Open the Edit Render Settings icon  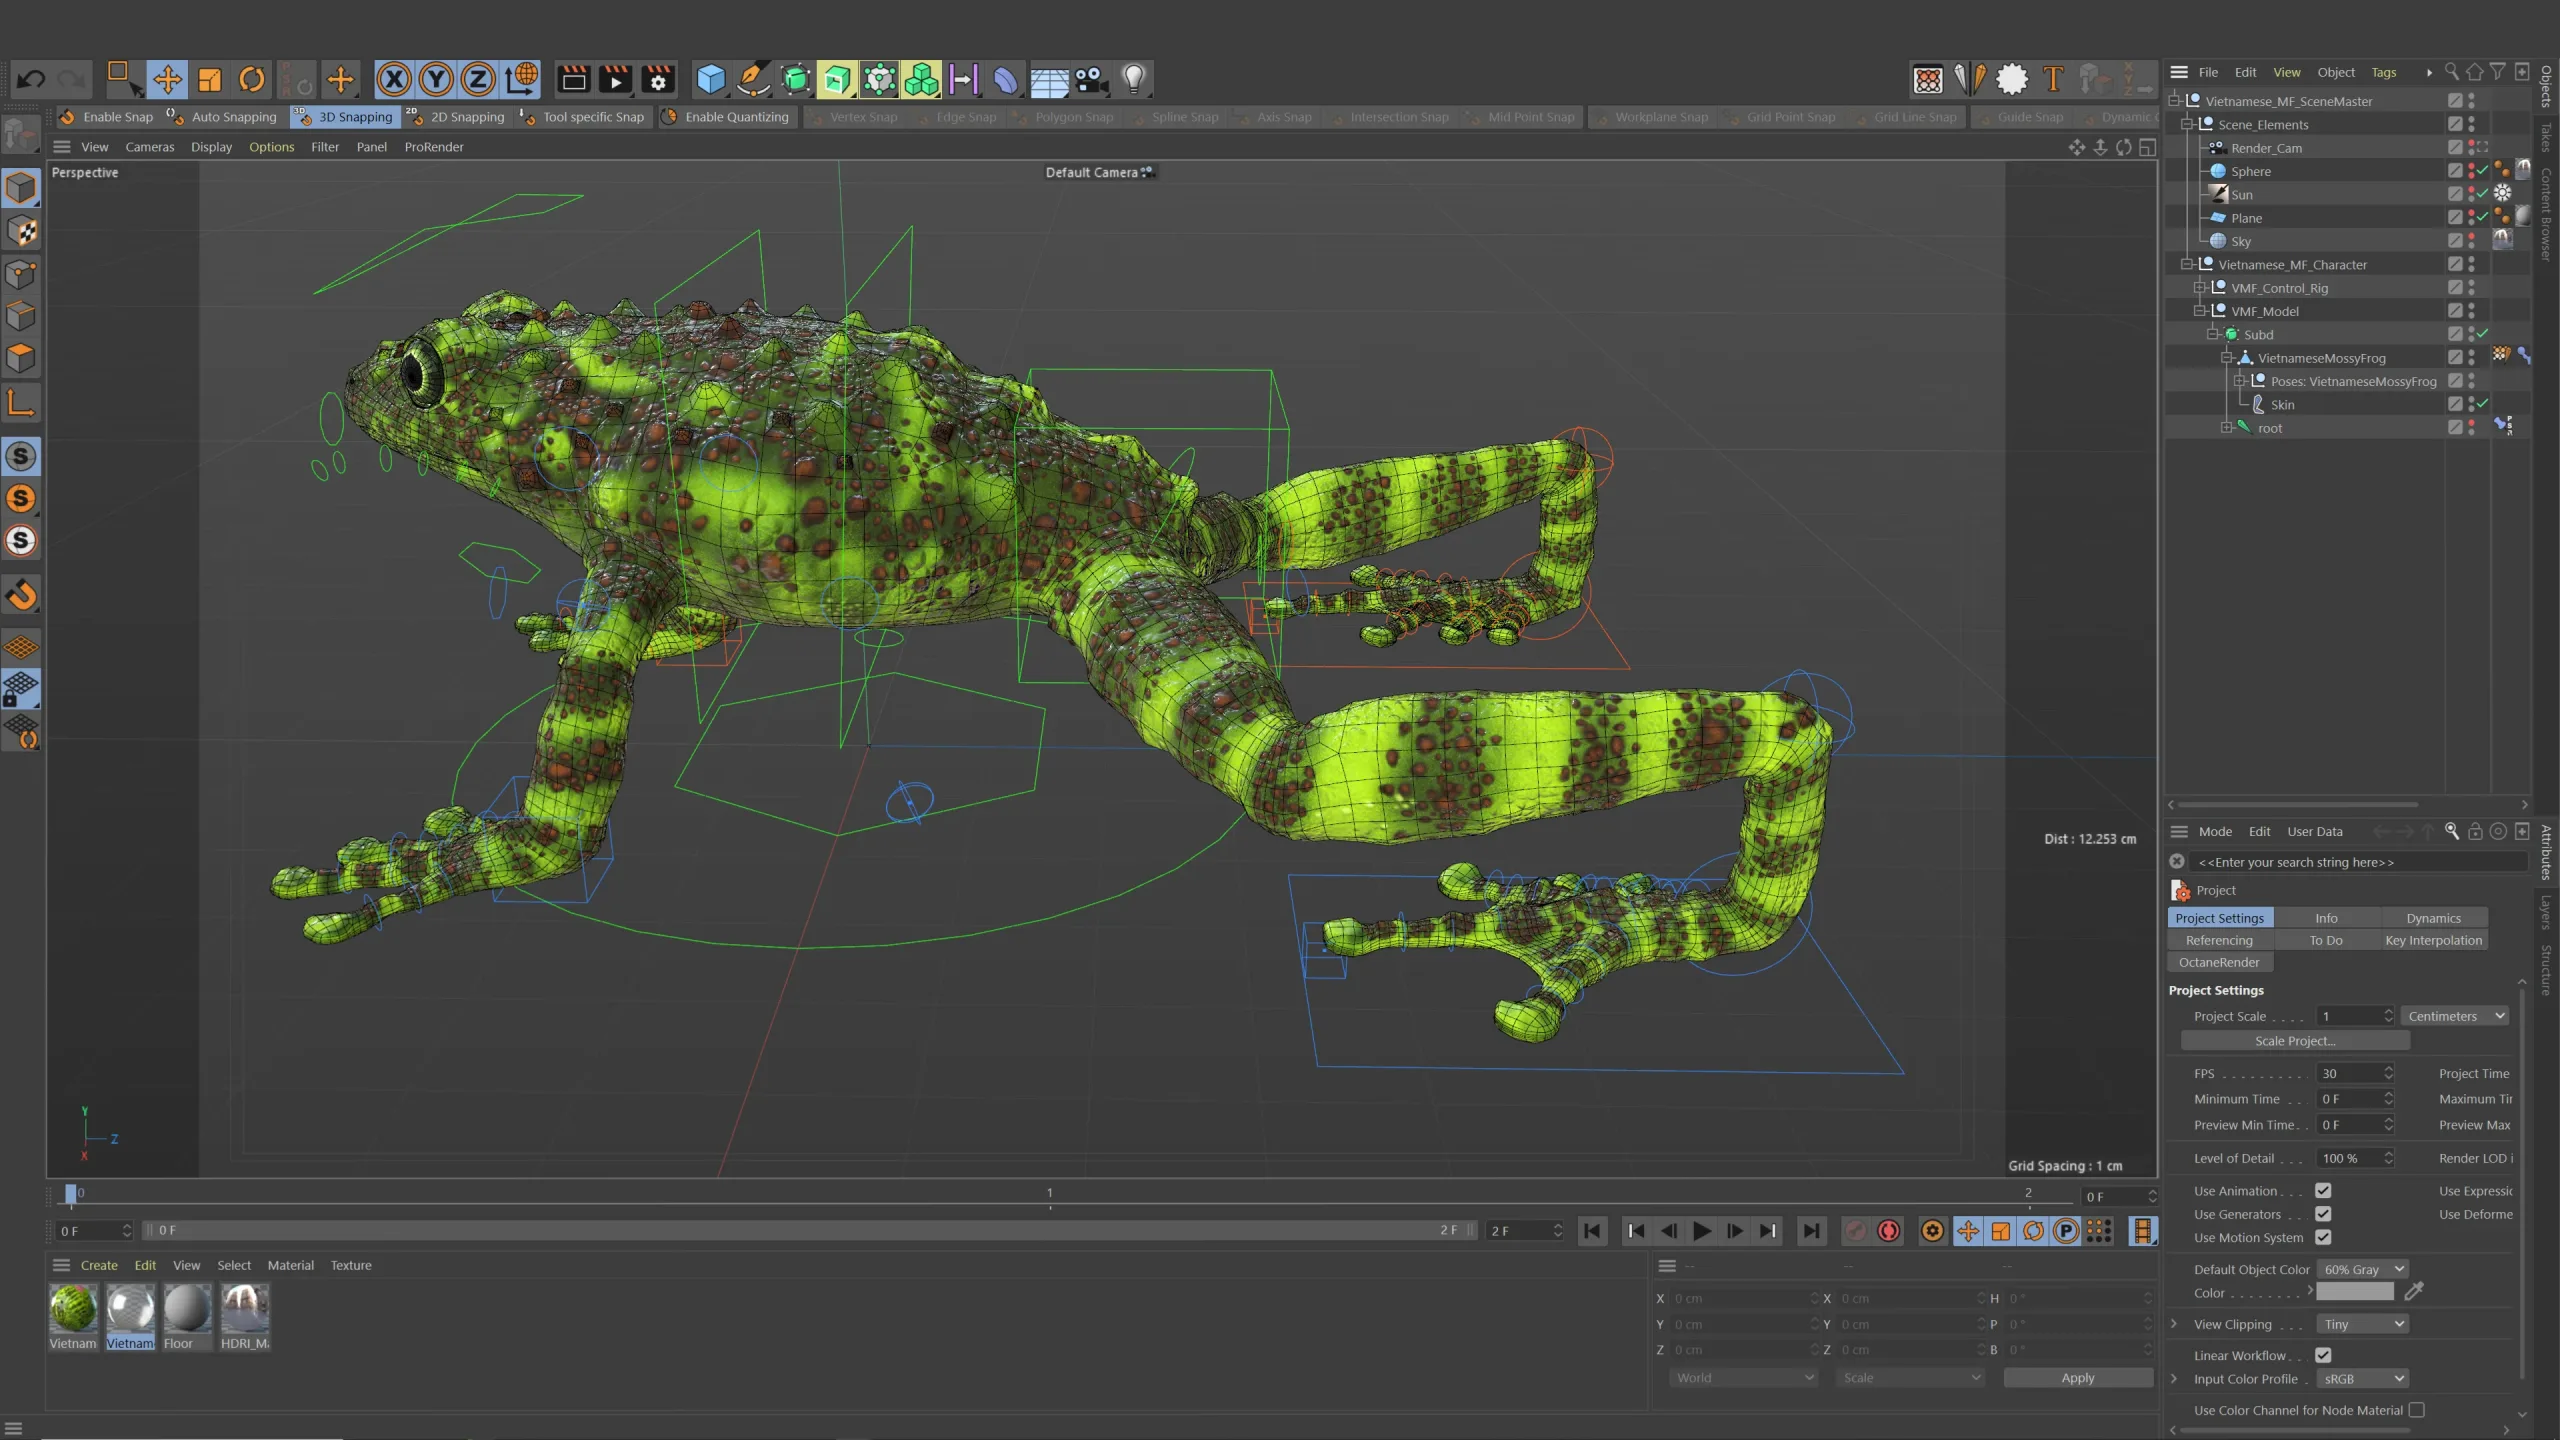click(x=658, y=79)
